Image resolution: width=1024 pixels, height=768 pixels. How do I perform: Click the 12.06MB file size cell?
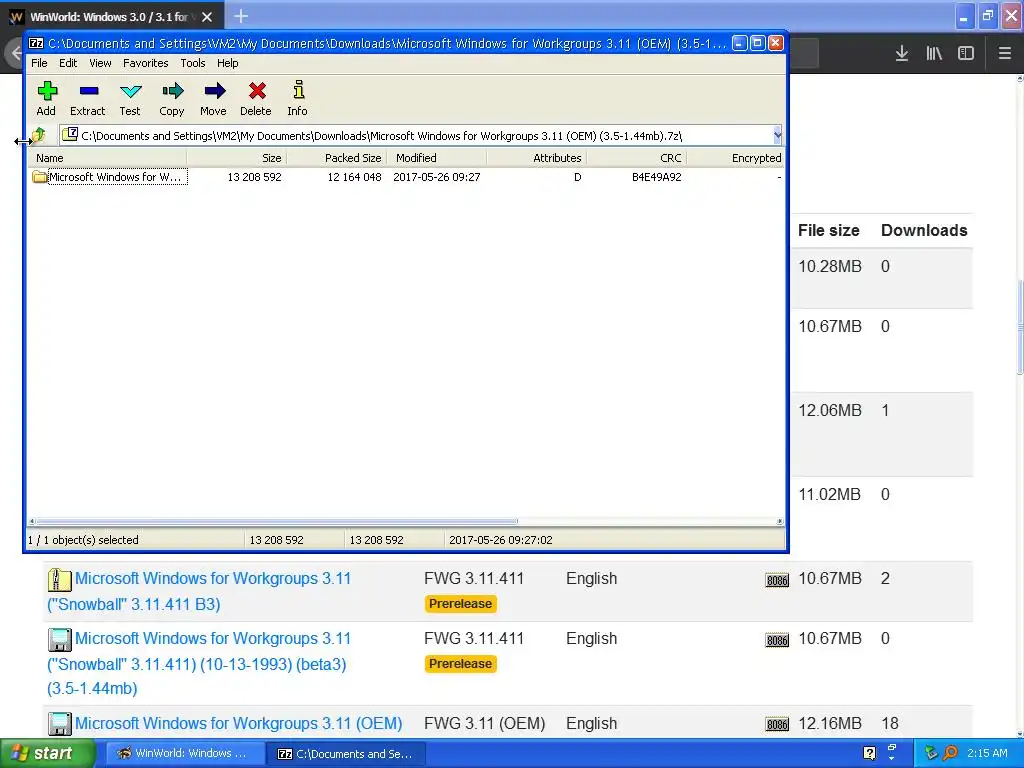coord(829,411)
